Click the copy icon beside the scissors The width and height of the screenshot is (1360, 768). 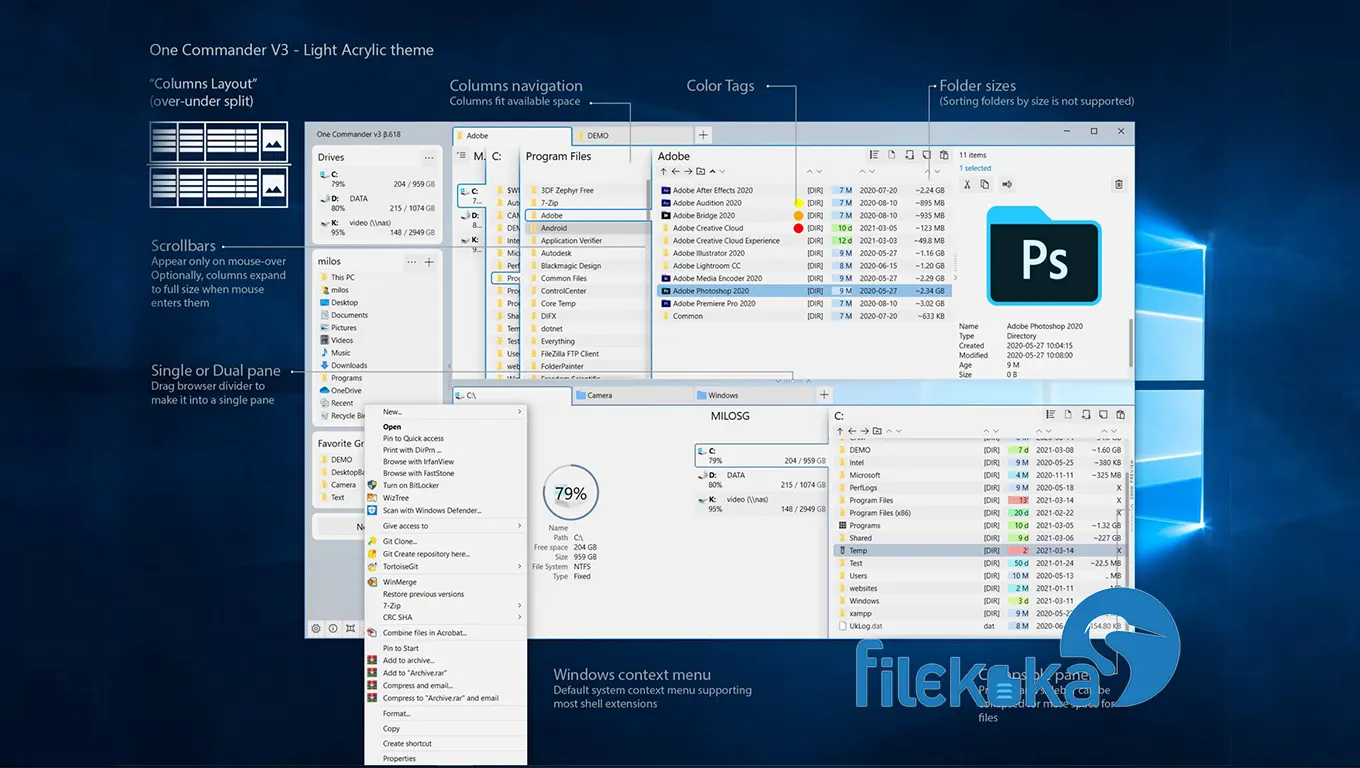(x=985, y=184)
